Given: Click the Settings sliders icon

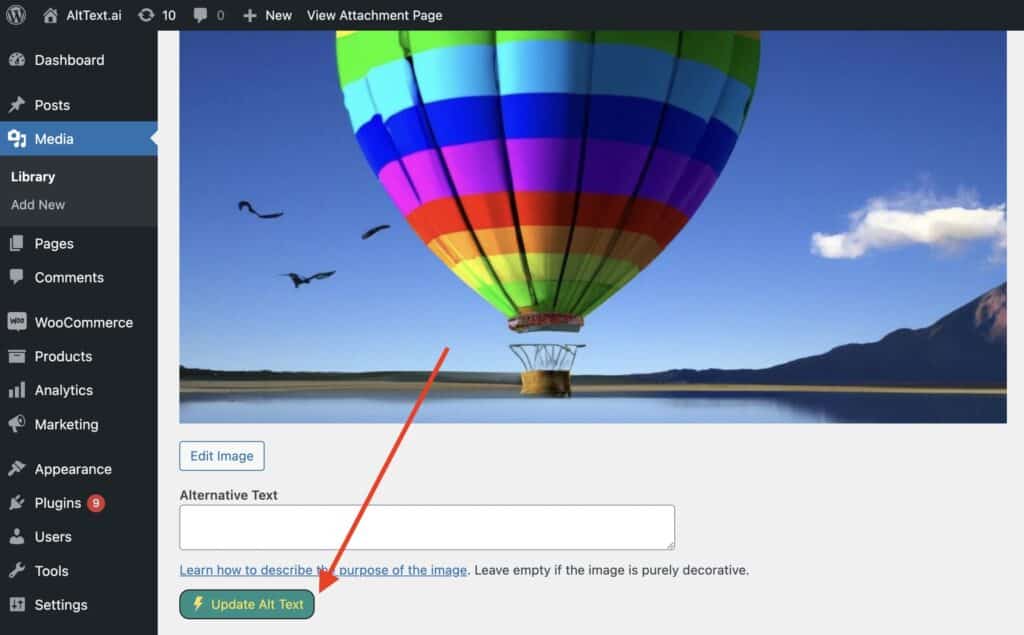Looking at the screenshot, I should point(17,604).
